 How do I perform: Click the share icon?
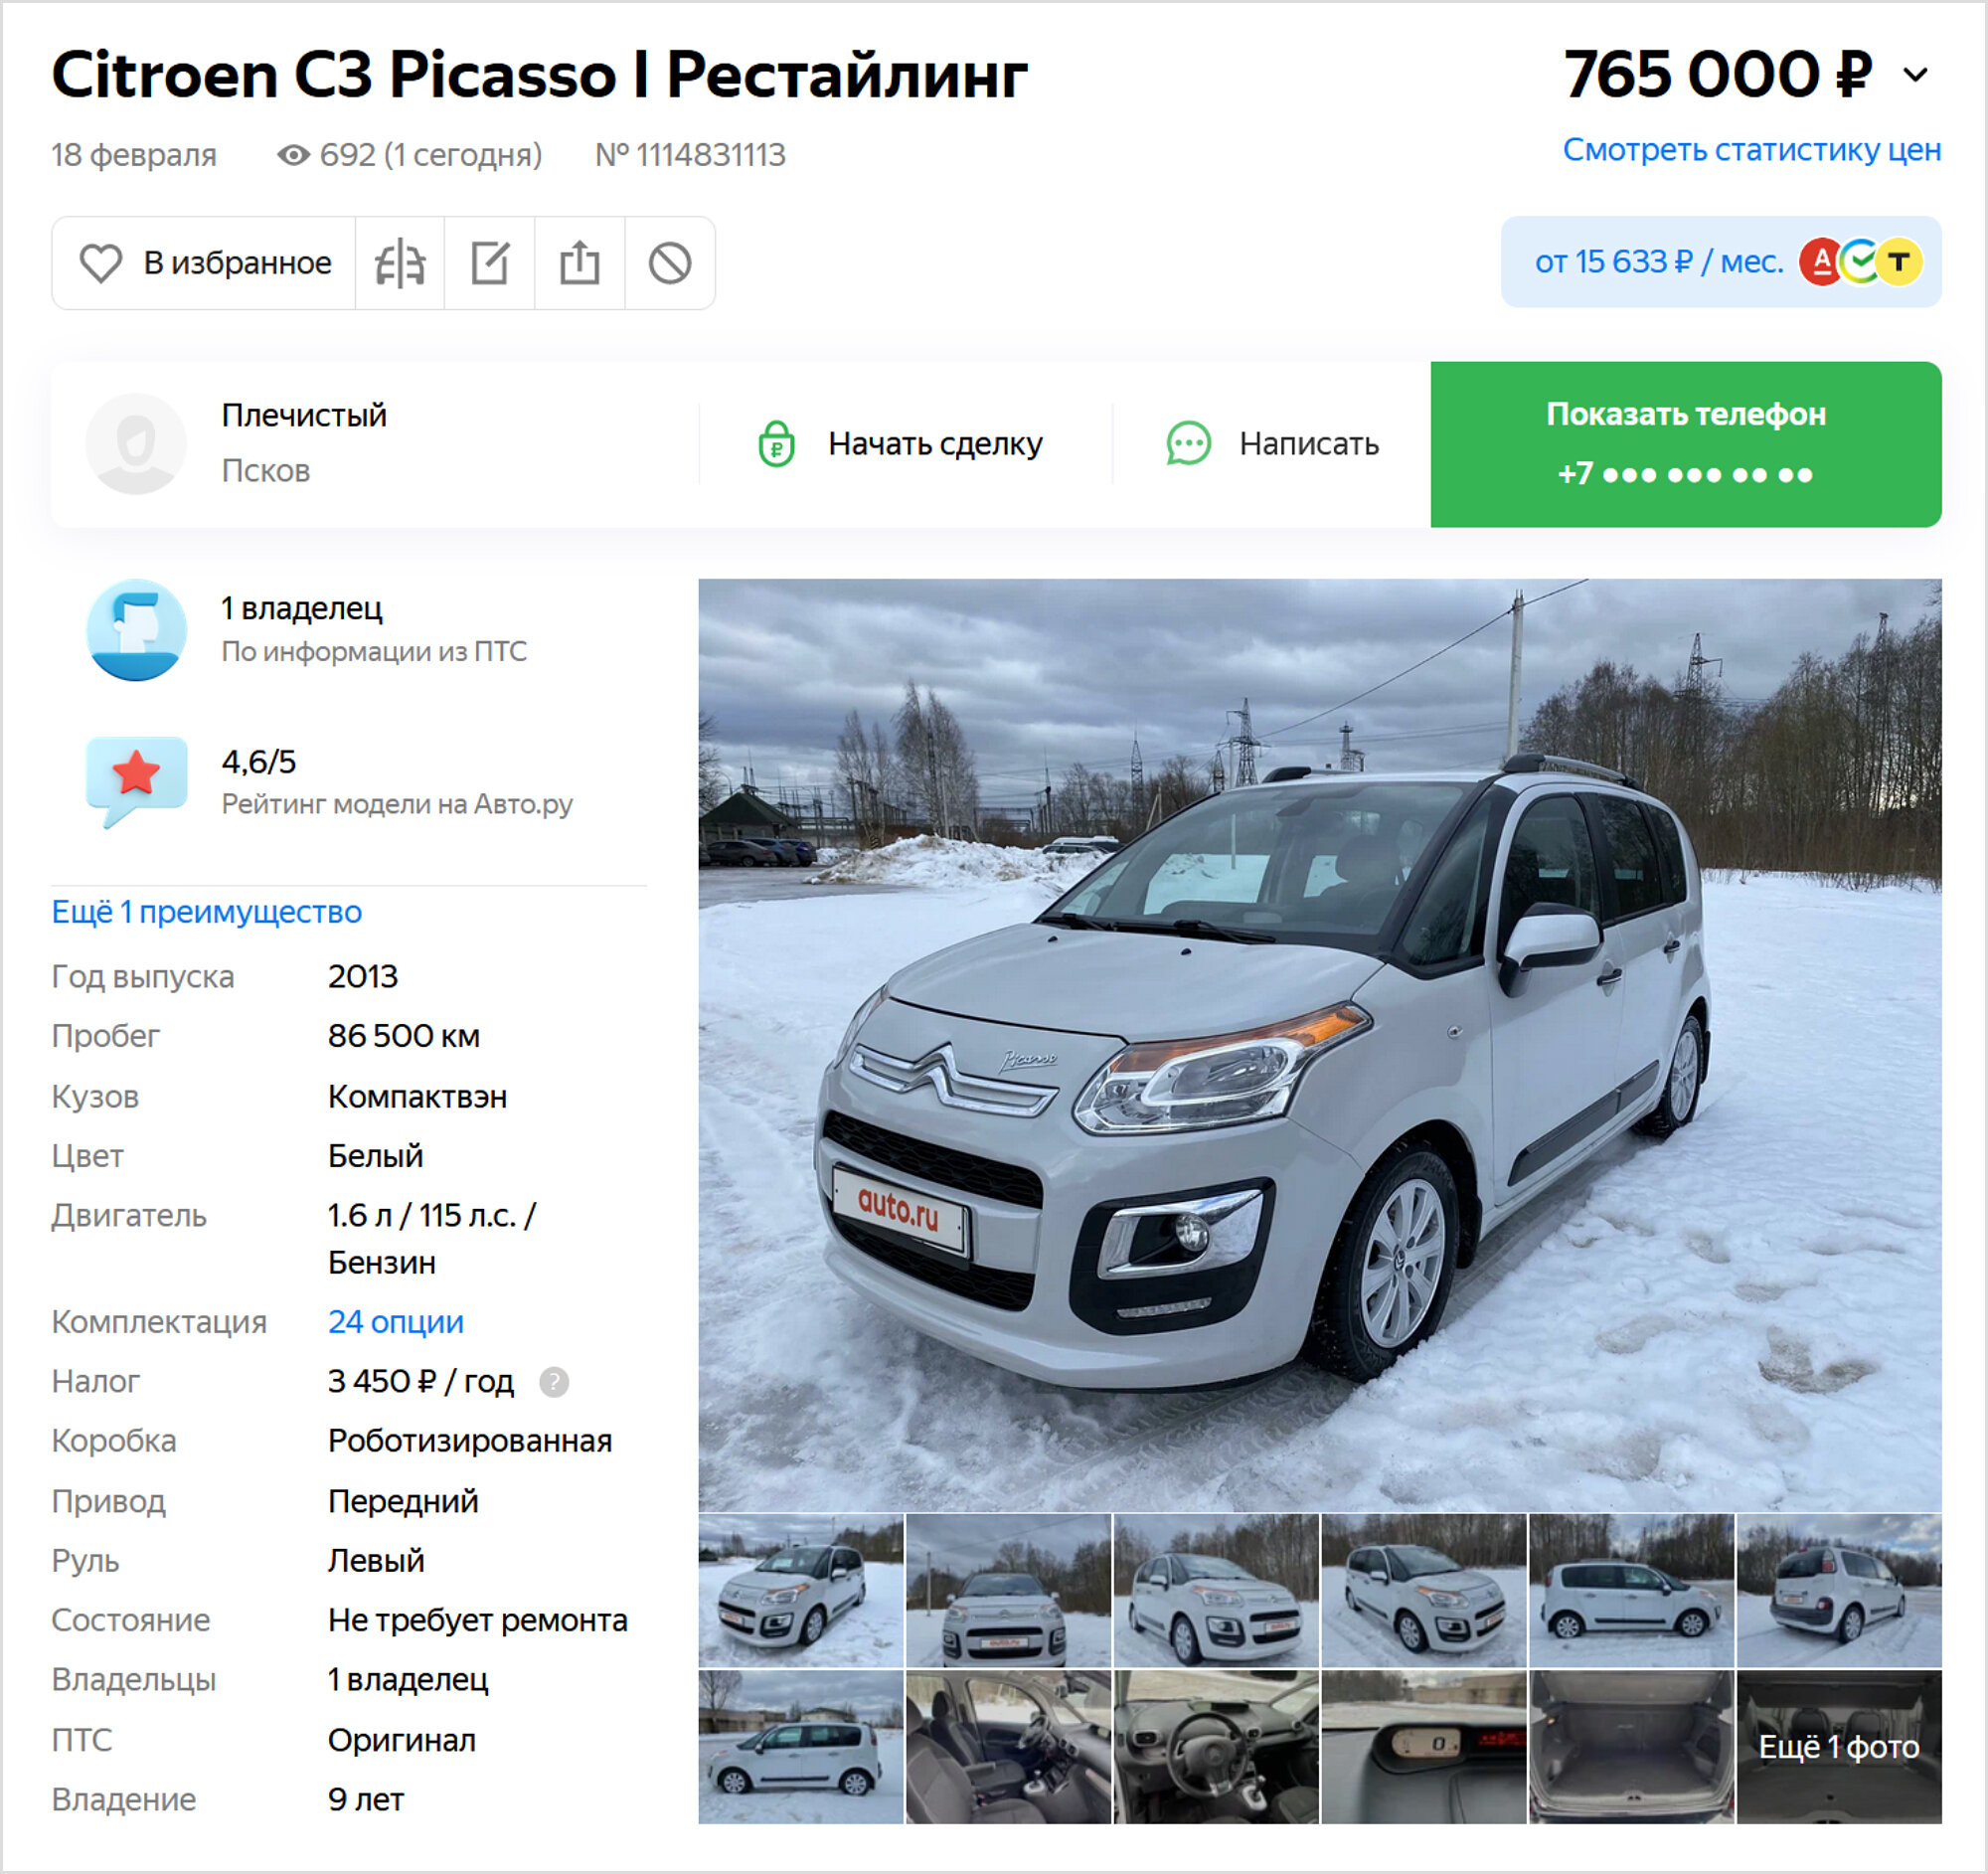point(580,263)
